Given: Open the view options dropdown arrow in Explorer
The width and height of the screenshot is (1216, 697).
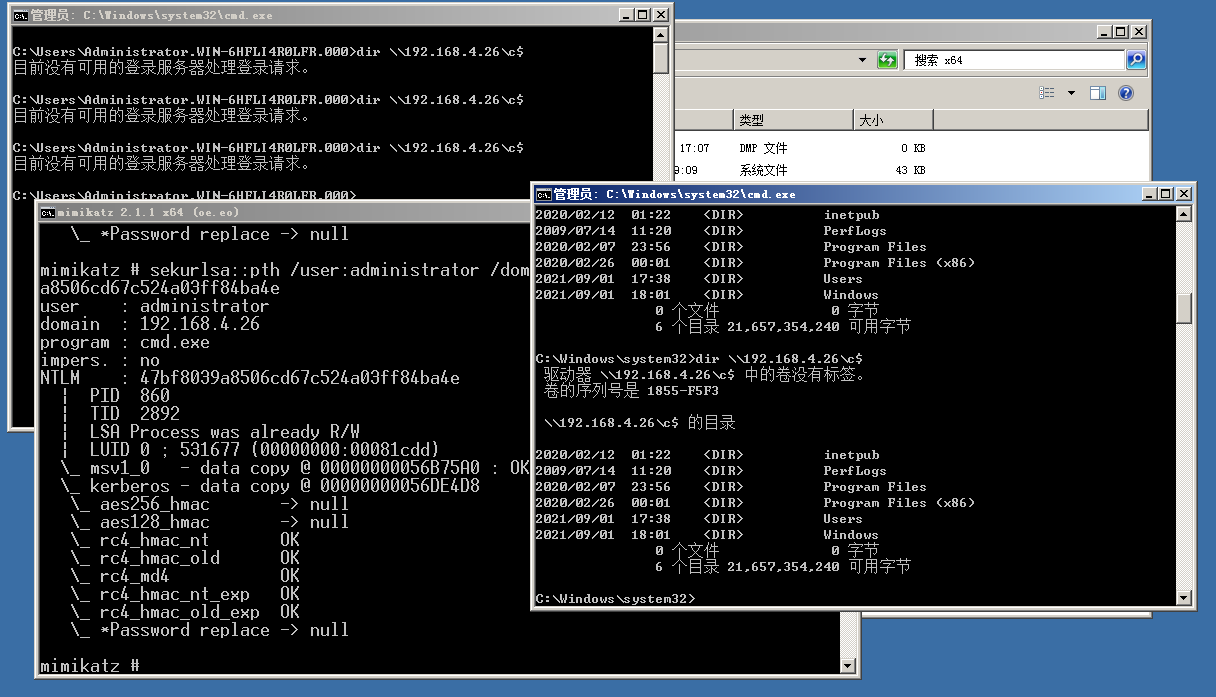Looking at the screenshot, I should click(1071, 93).
